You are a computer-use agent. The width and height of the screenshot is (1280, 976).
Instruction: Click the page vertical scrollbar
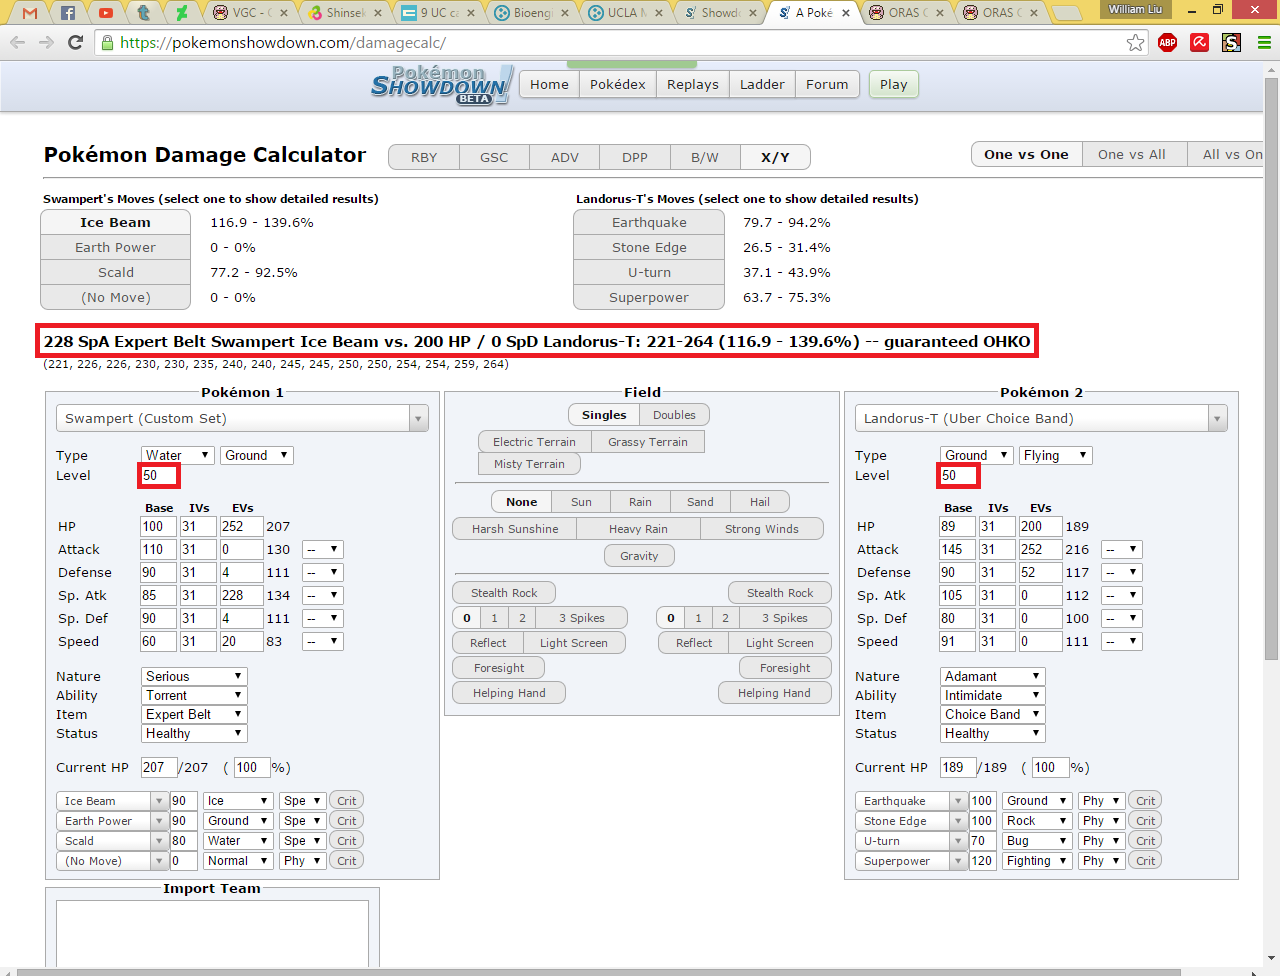click(x=1271, y=370)
